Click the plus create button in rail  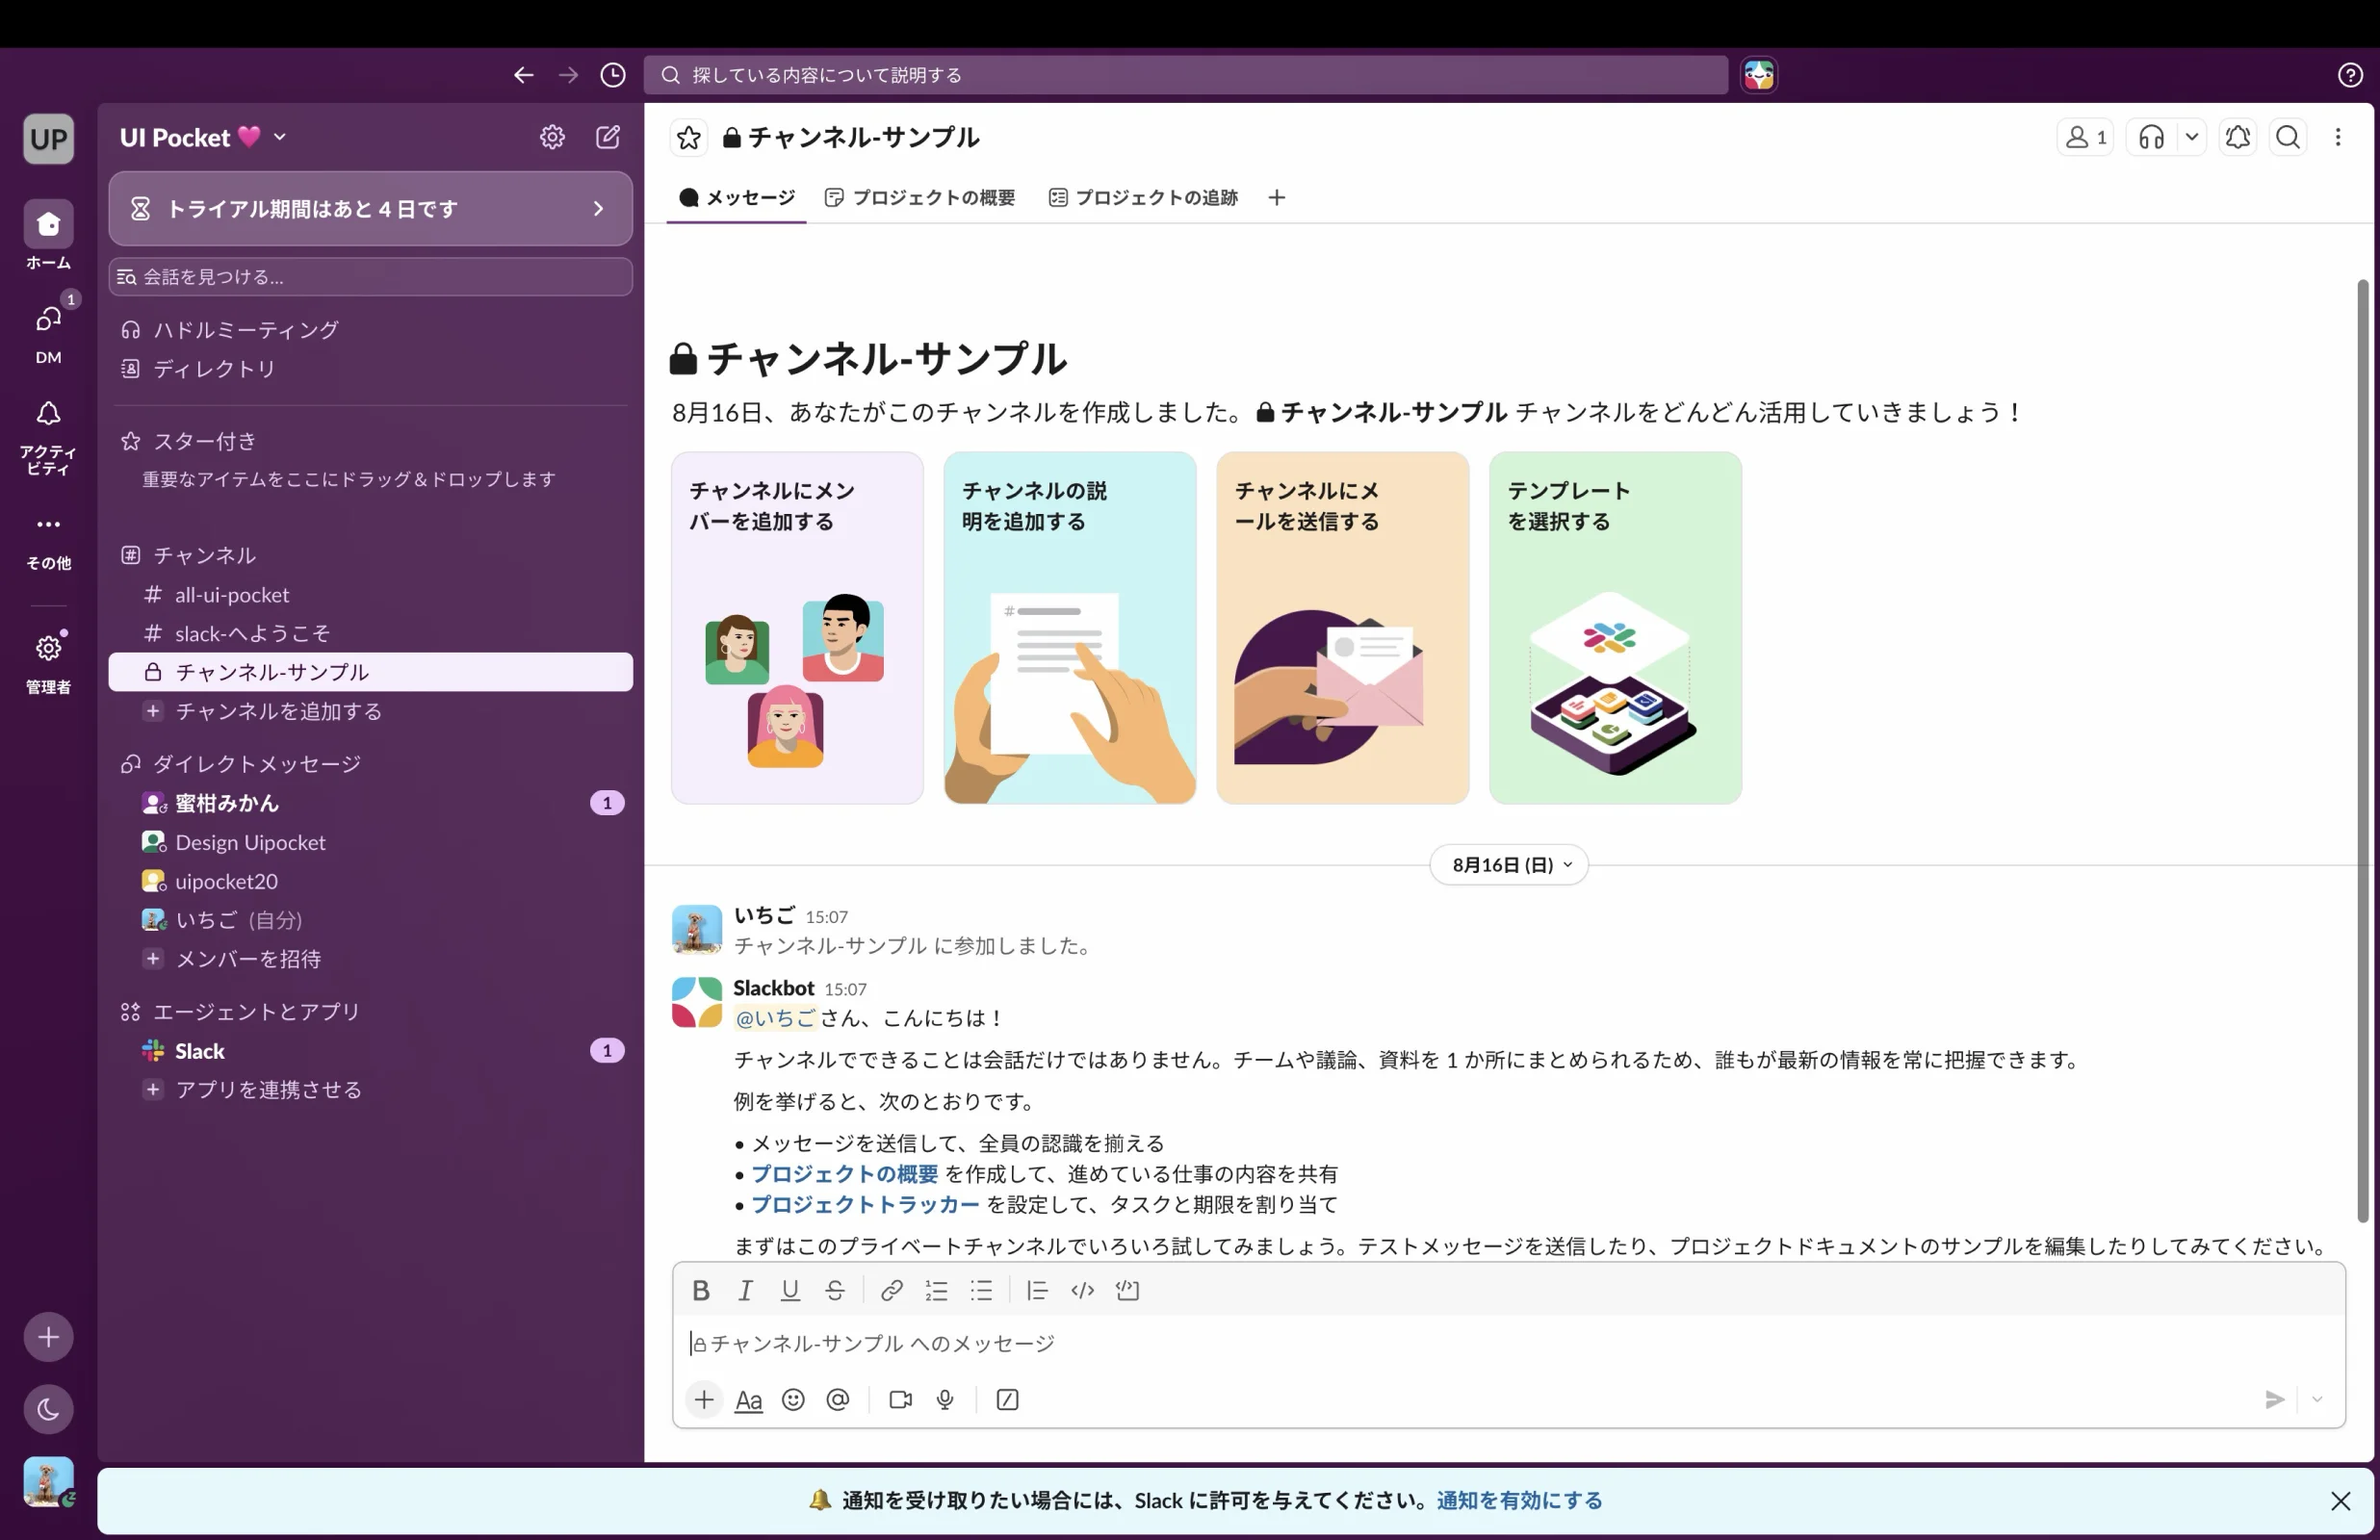click(x=48, y=1337)
